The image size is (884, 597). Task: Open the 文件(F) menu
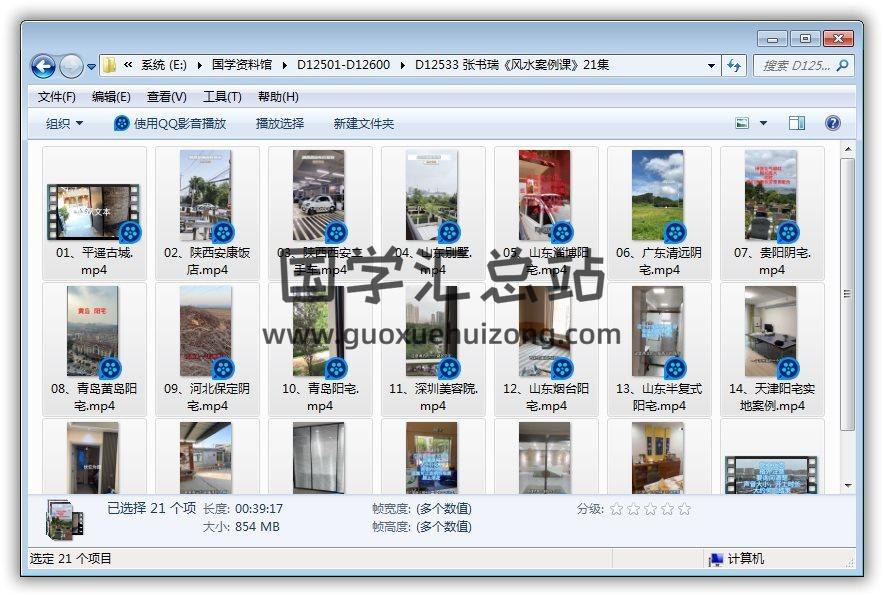(57, 97)
